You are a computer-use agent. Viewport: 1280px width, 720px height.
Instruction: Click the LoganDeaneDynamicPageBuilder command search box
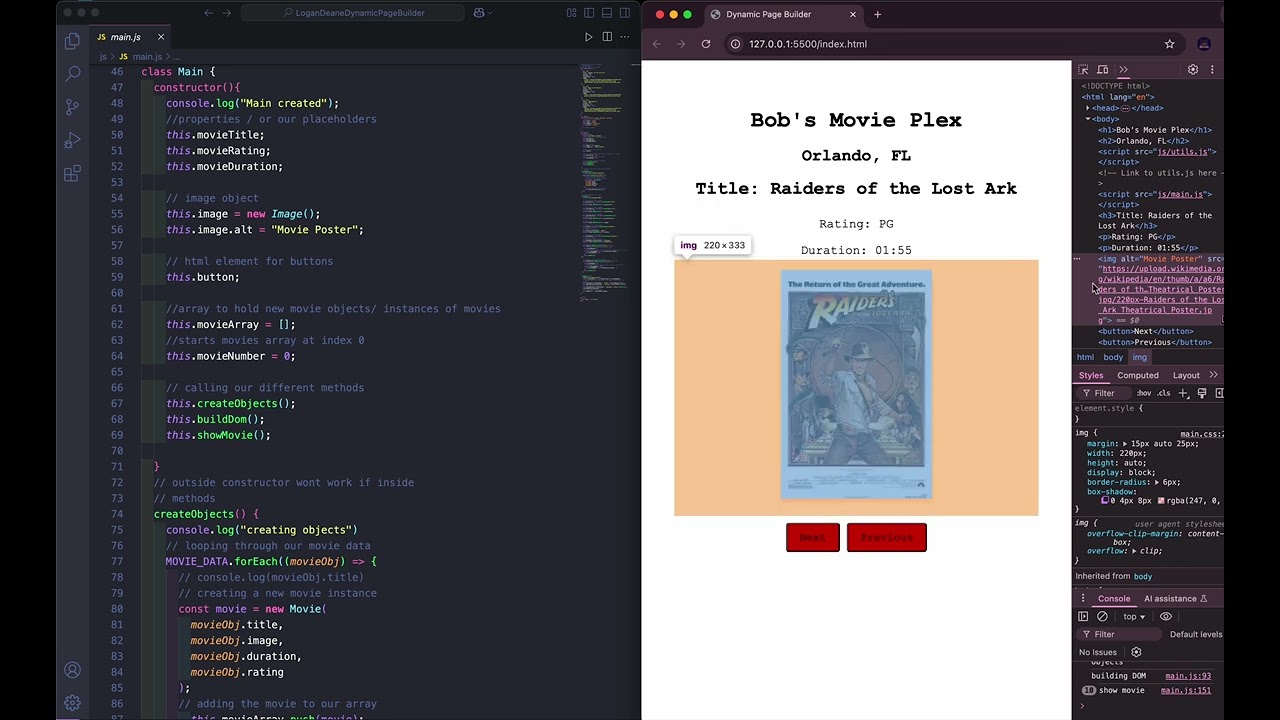[x=352, y=13]
